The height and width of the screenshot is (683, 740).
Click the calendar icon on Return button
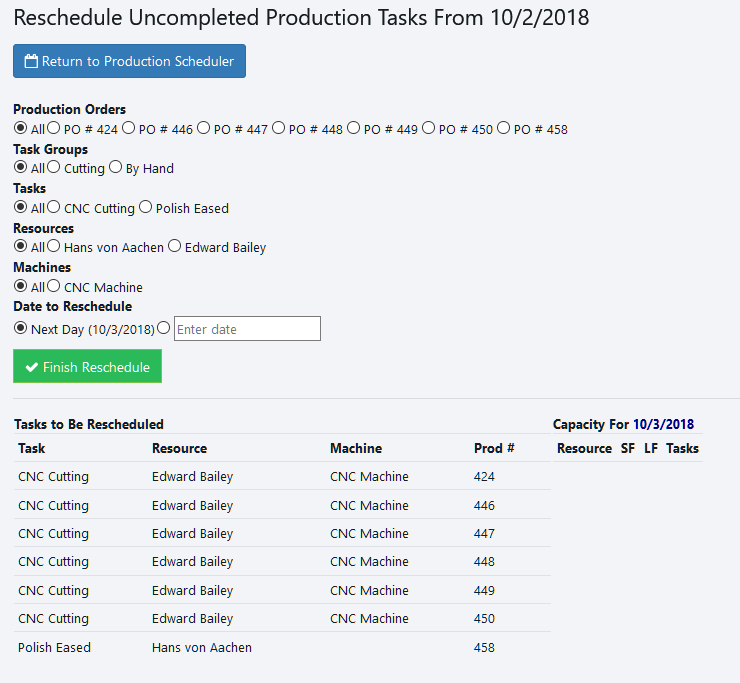31,62
